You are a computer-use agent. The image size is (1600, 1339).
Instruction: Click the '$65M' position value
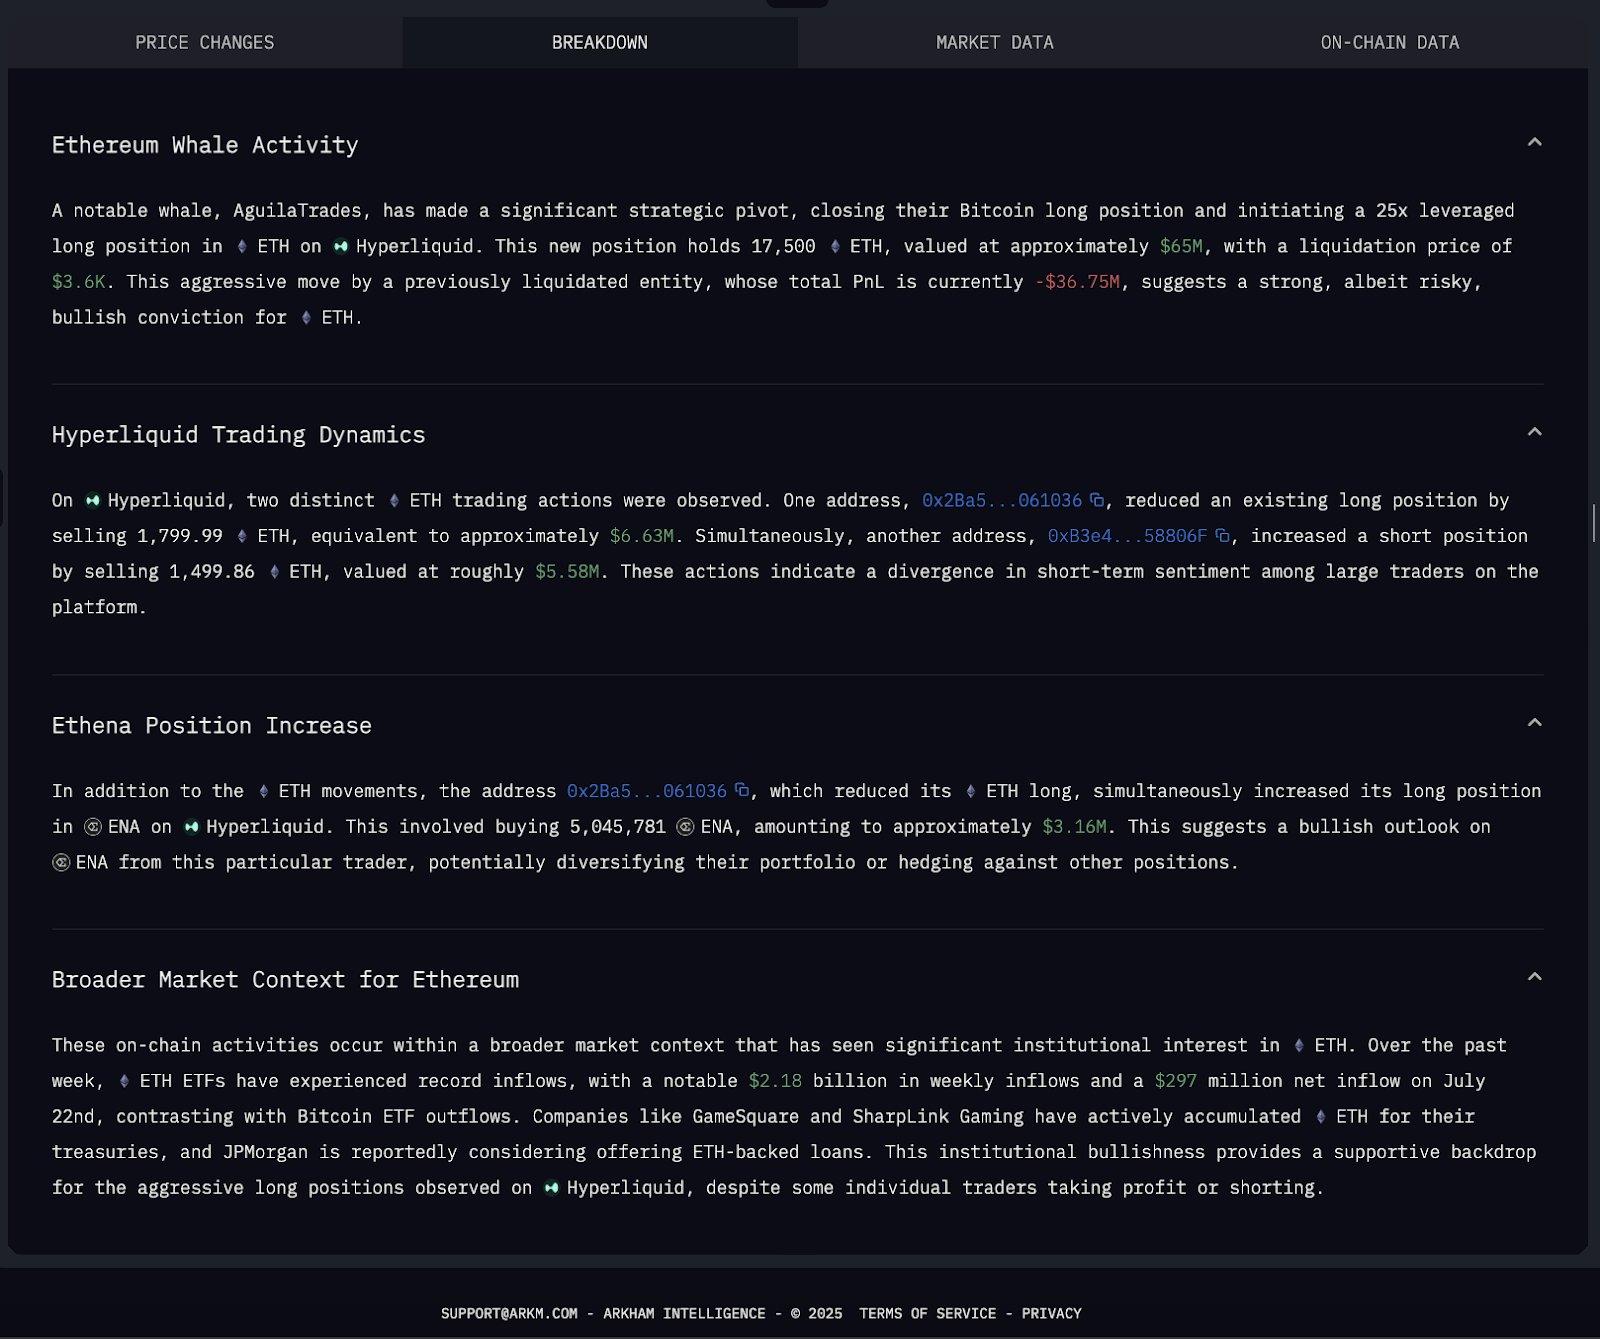pos(1181,246)
